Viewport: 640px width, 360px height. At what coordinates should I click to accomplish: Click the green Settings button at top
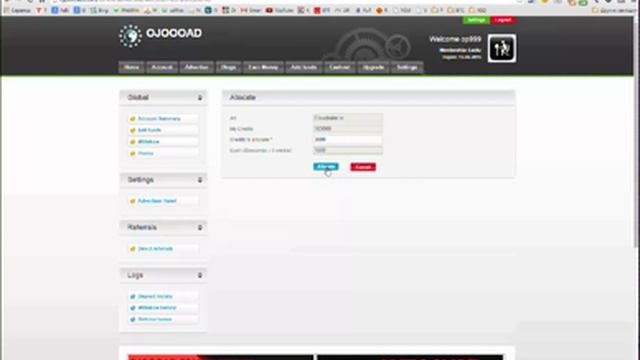pos(476,20)
